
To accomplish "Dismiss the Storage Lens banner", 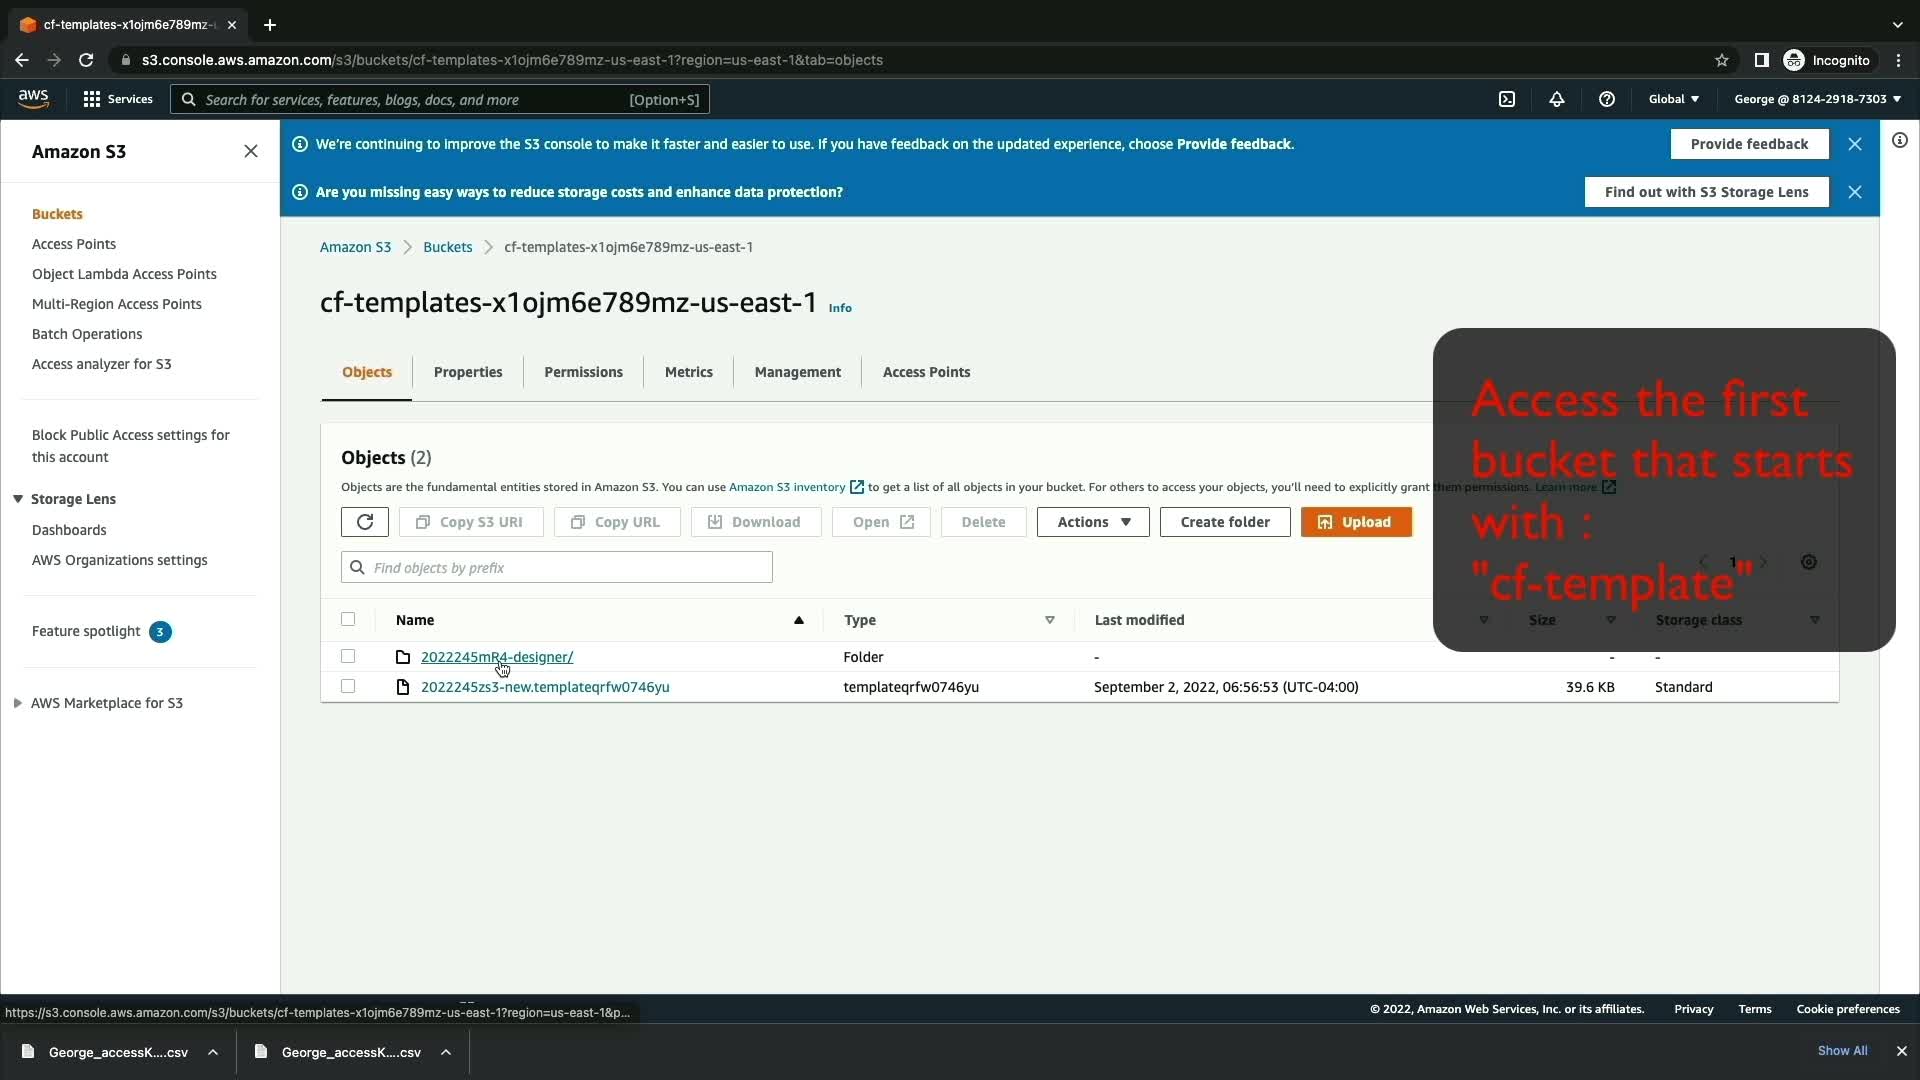I will pos(1855,192).
